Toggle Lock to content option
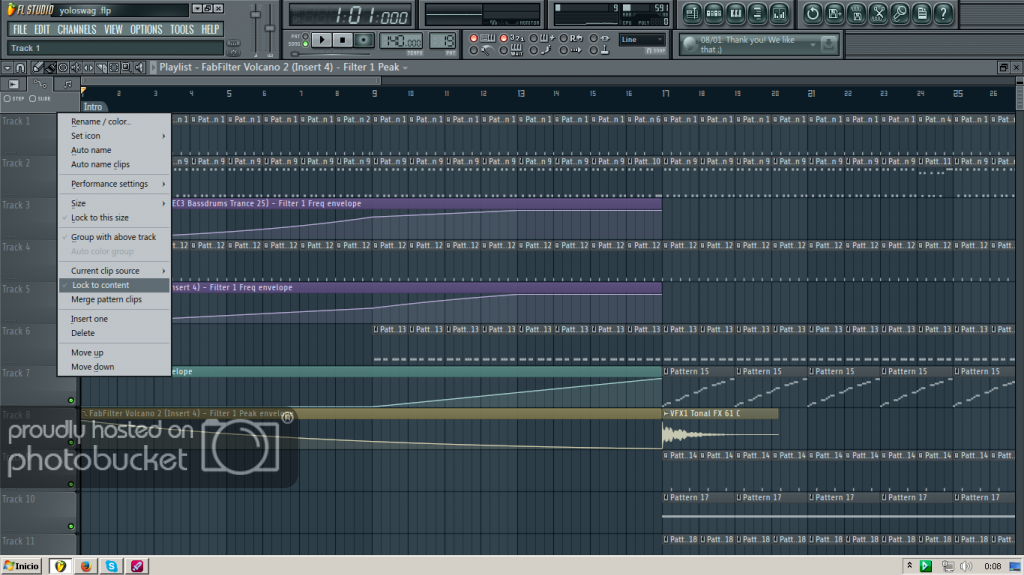 100,285
